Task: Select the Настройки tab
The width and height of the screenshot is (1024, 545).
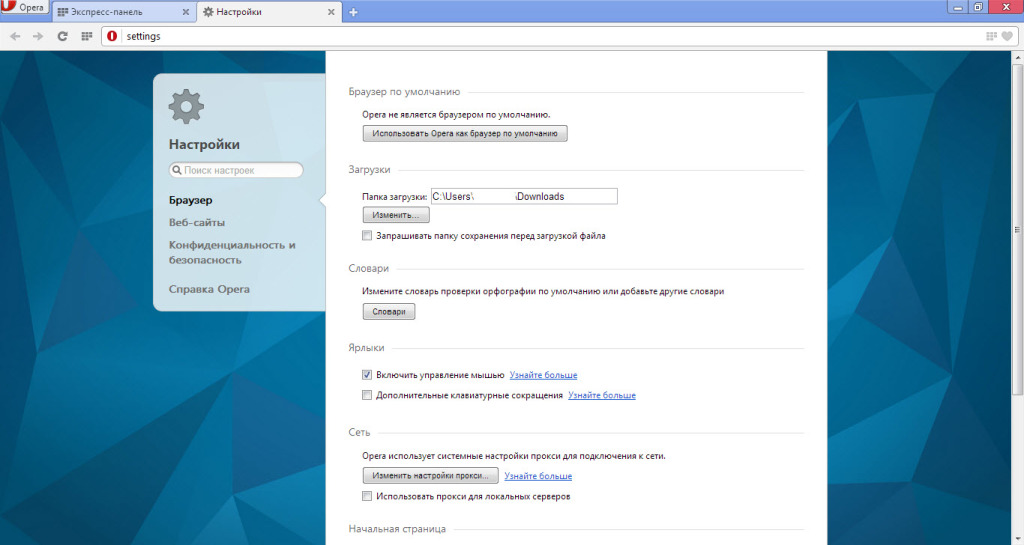Action: click(x=268, y=12)
